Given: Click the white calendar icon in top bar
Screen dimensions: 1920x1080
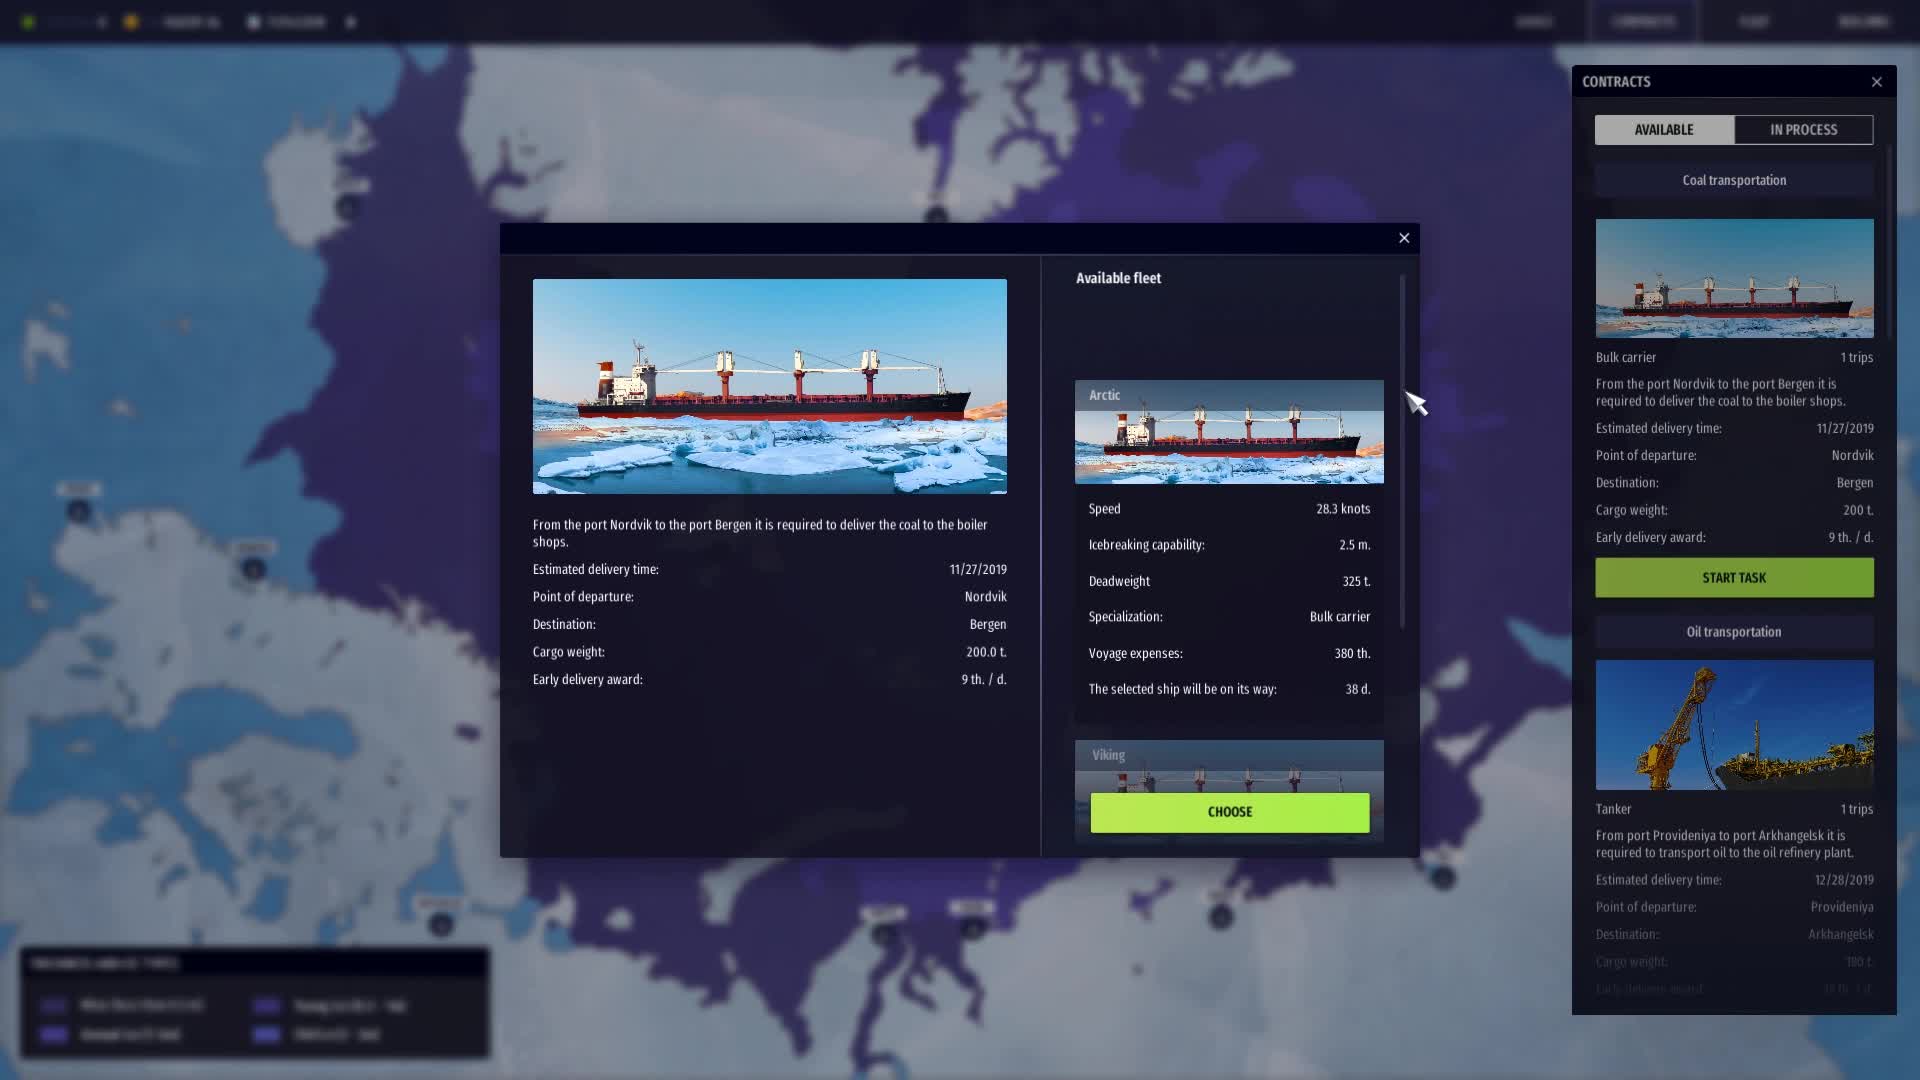Looking at the screenshot, I should click(253, 22).
